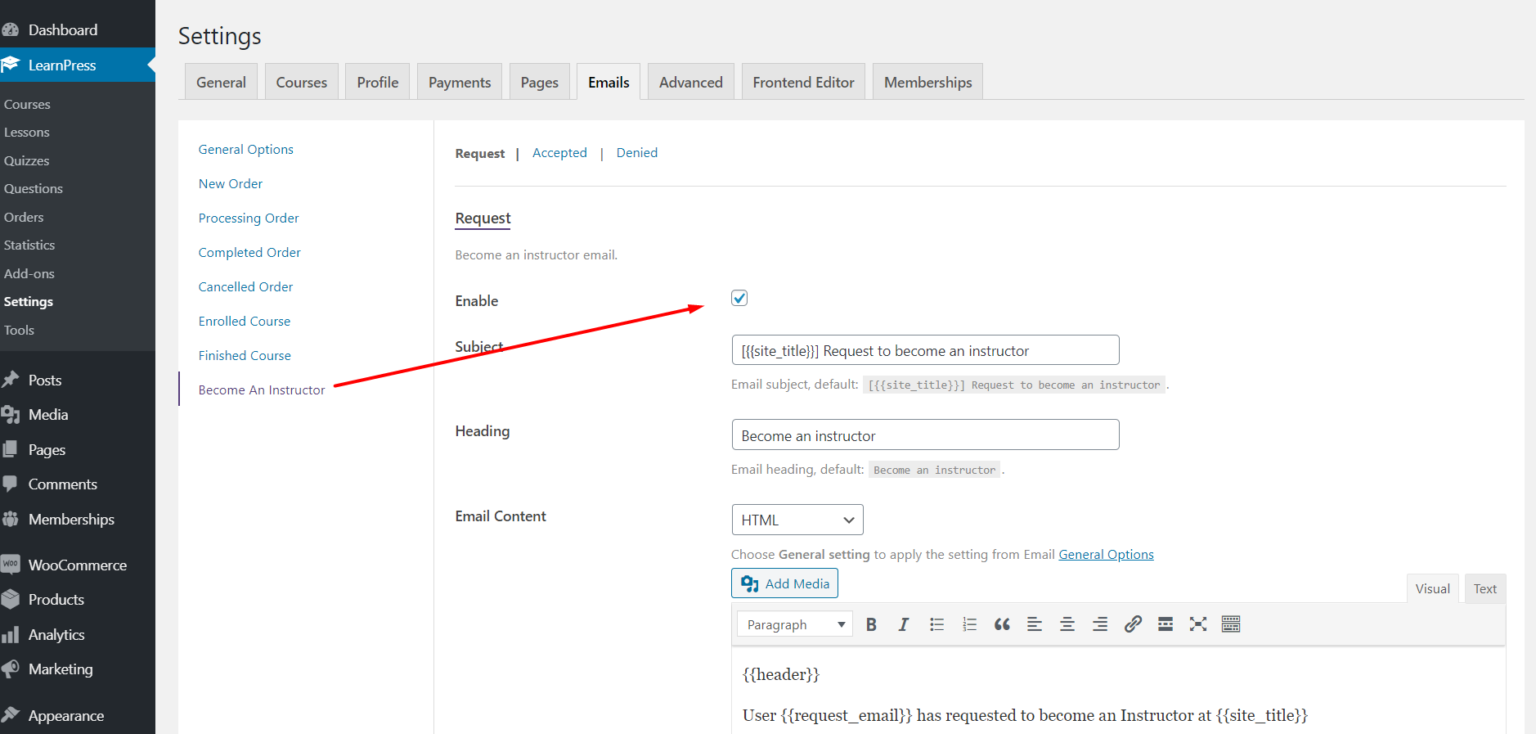Open the Memberships settings tab

pyautogui.click(x=927, y=81)
